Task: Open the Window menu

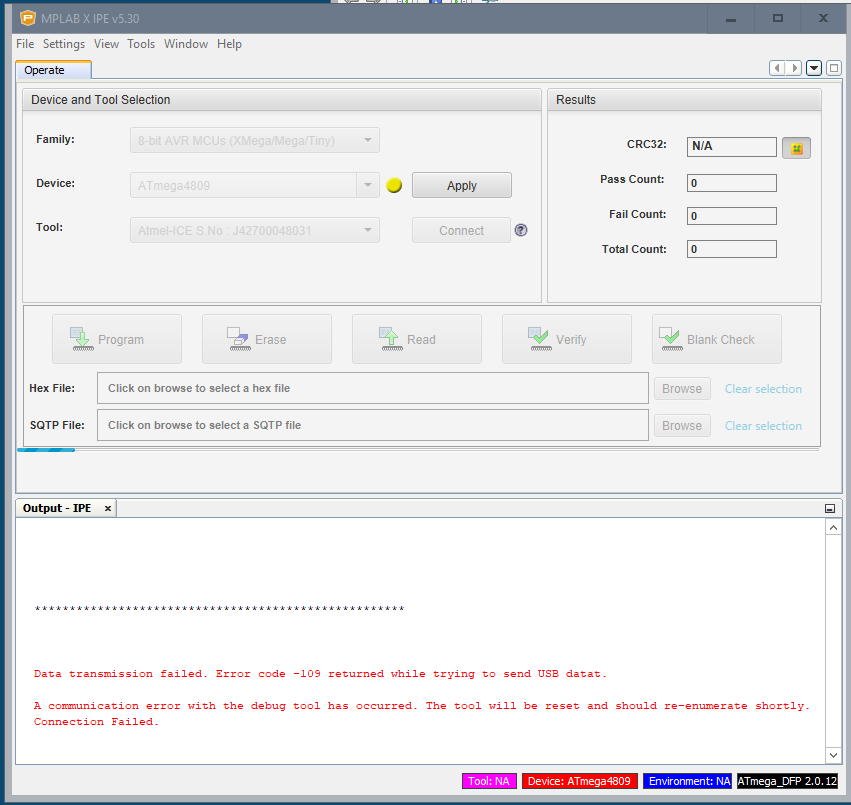Action: pos(186,44)
